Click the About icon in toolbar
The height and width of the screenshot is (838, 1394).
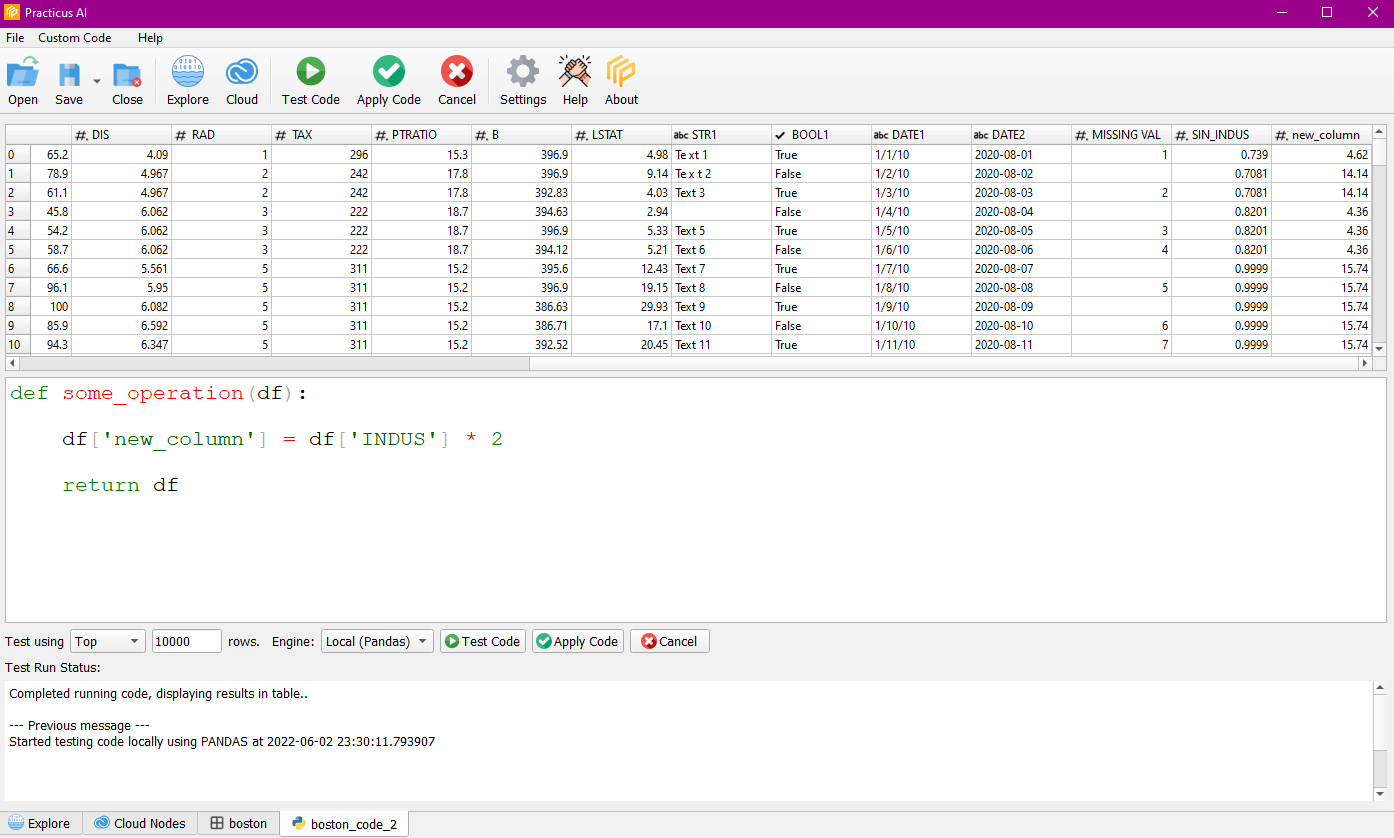tap(621, 72)
